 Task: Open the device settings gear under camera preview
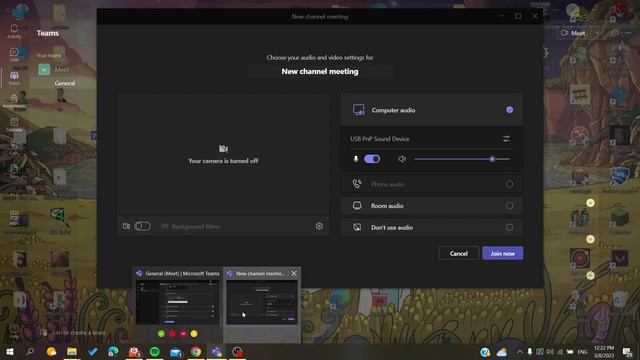click(x=319, y=226)
